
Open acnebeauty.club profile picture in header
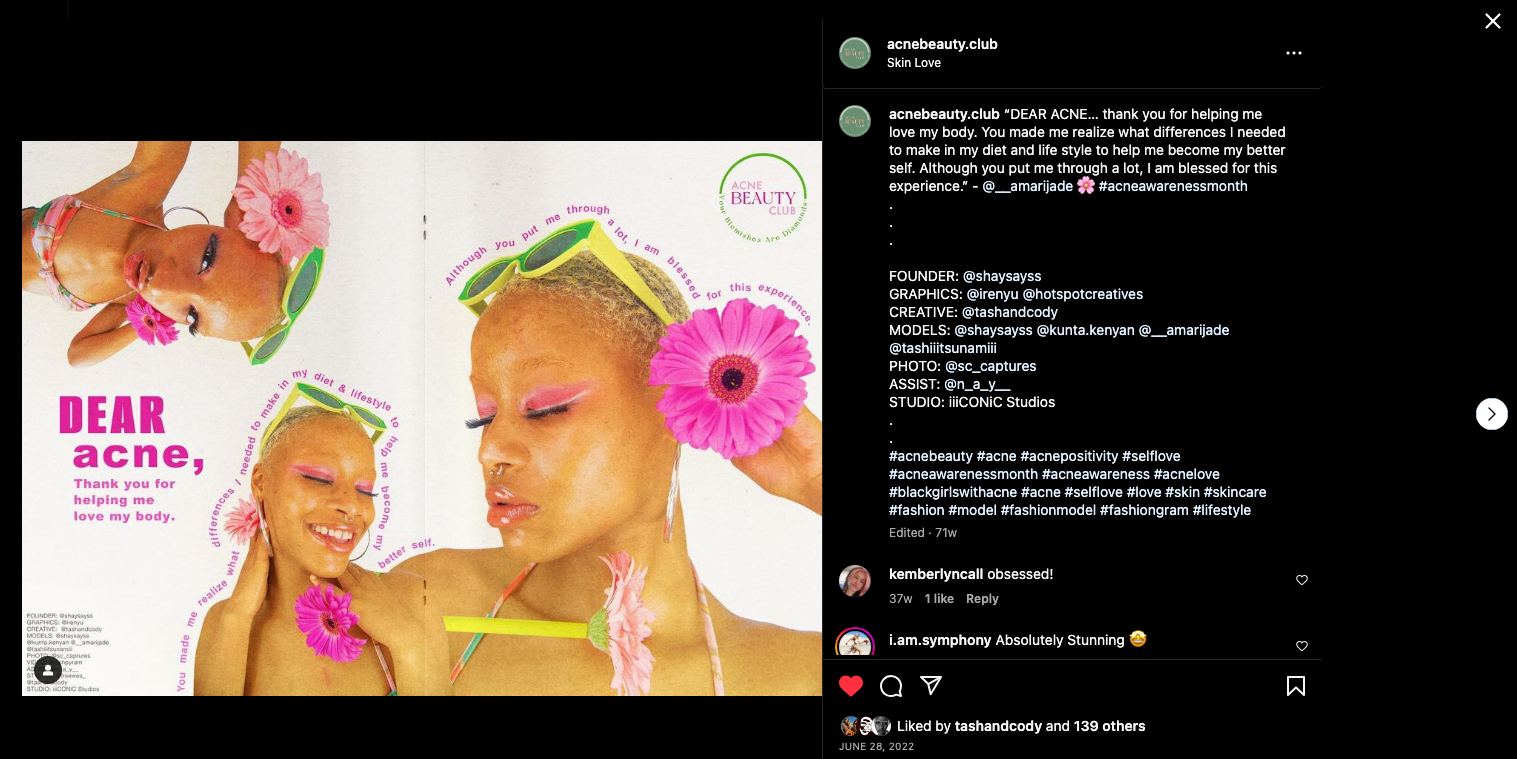pyautogui.click(x=855, y=53)
